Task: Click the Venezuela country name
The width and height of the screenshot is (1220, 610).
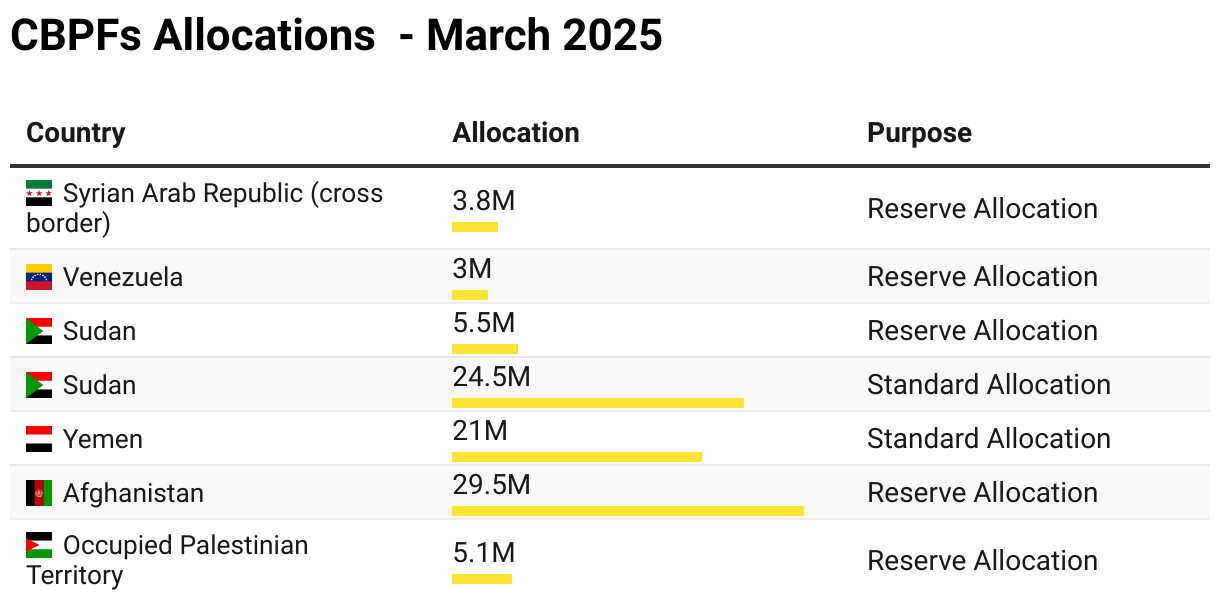Action: (x=123, y=277)
